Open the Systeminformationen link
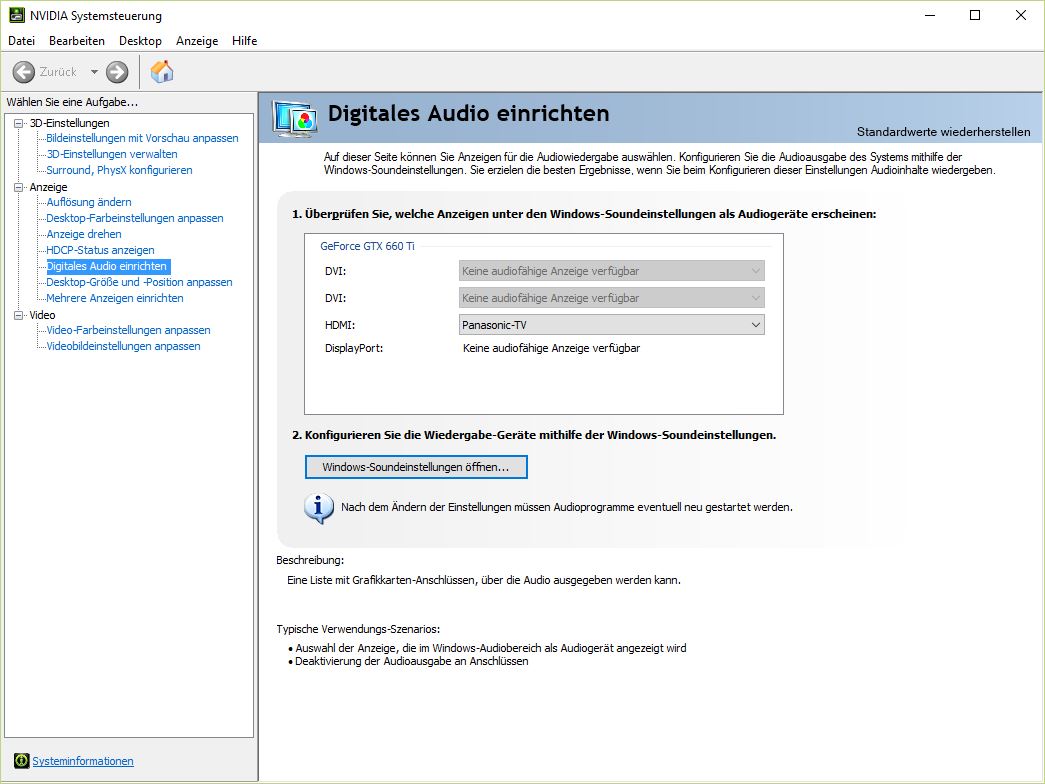Image resolution: width=1045 pixels, height=784 pixels. pos(83,761)
